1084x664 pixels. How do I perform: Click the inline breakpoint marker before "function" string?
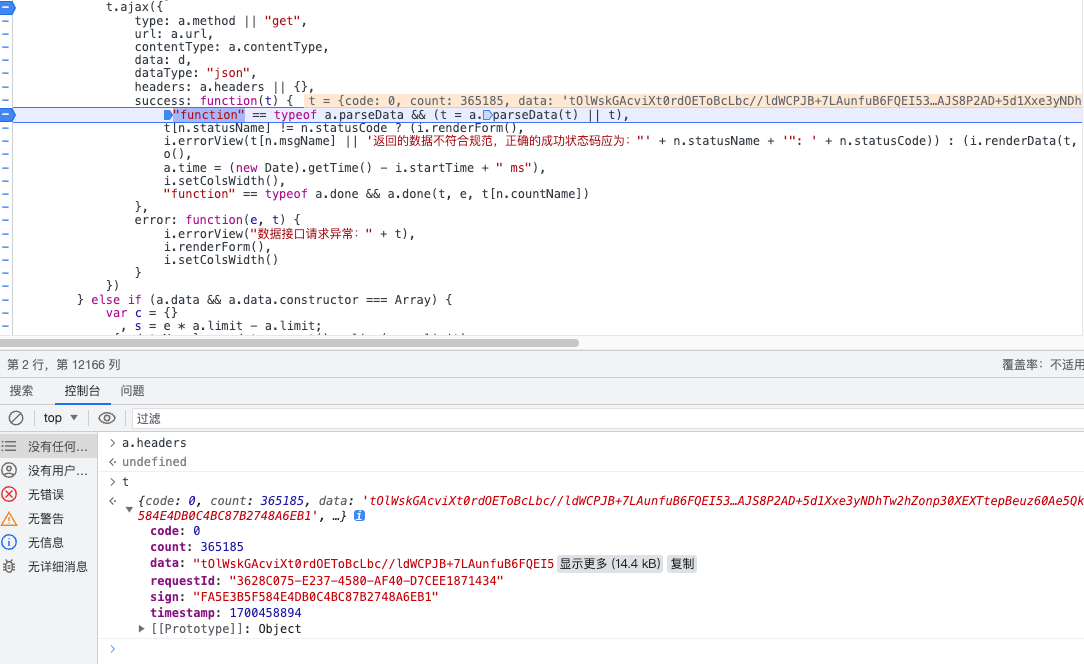(167, 115)
